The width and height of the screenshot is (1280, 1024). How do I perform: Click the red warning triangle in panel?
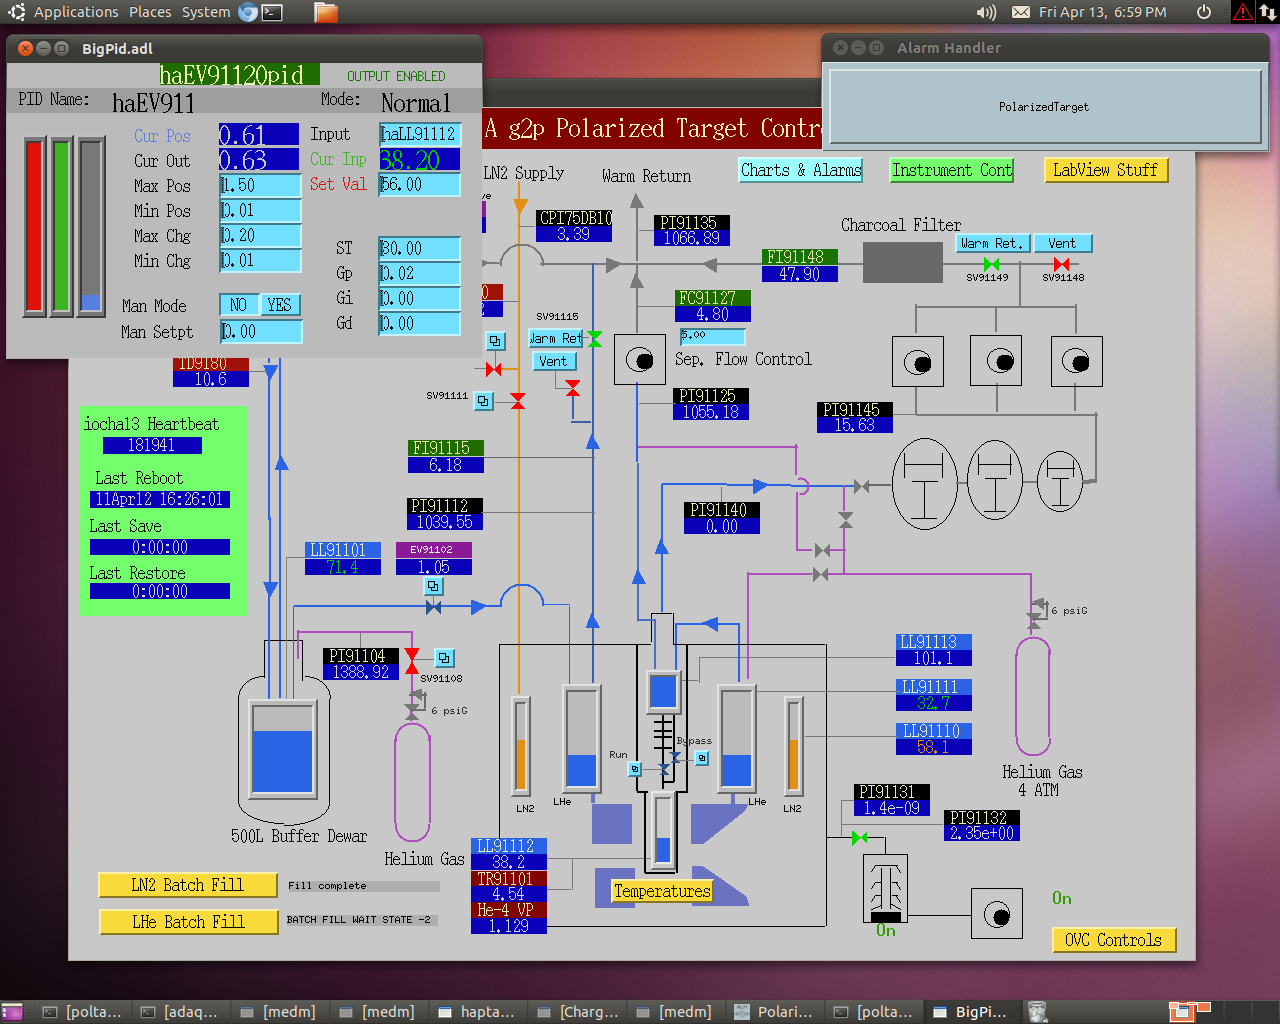1243,12
